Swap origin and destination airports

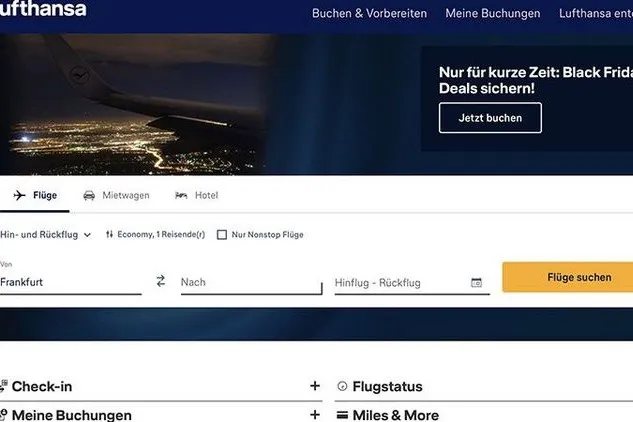[161, 281]
